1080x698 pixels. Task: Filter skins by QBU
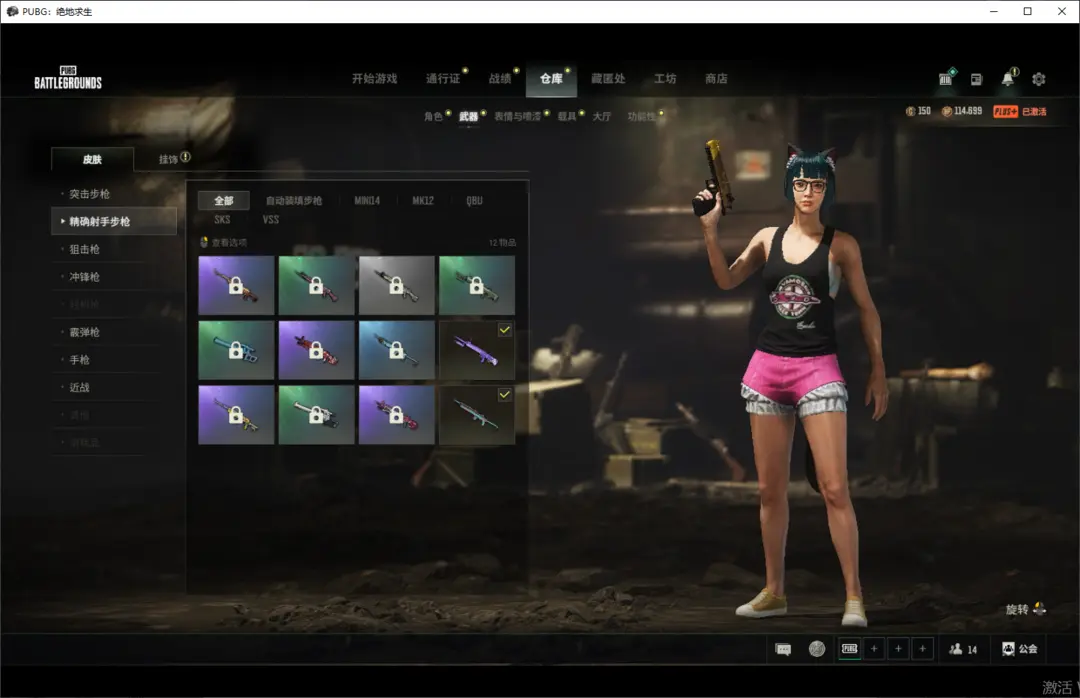(475, 201)
